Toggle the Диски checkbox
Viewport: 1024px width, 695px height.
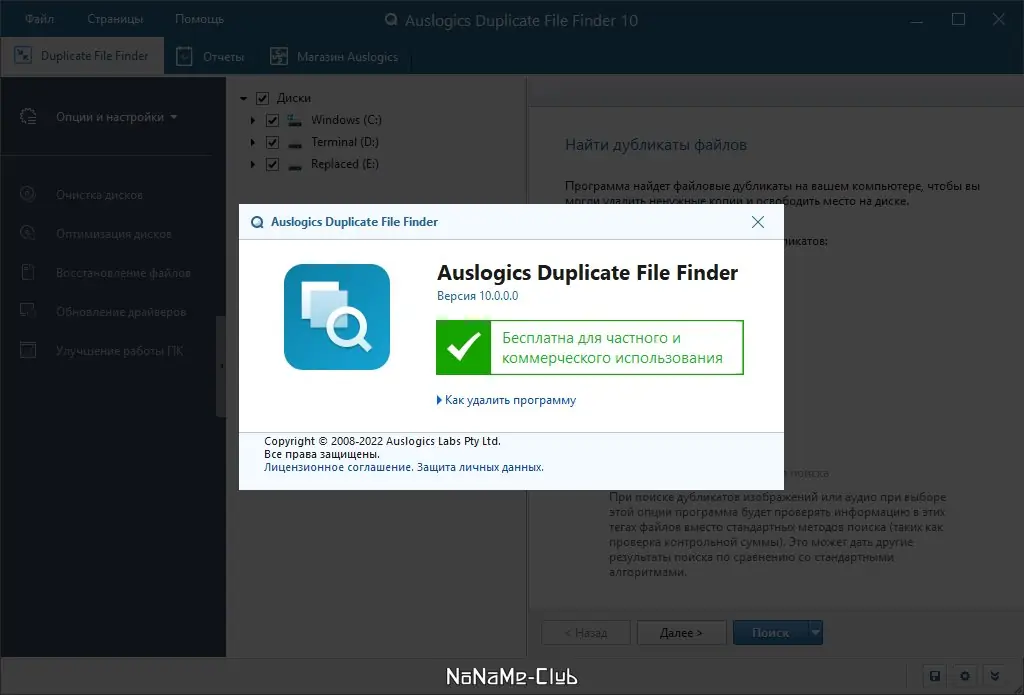pyautogui.click(x=263, y=99)
